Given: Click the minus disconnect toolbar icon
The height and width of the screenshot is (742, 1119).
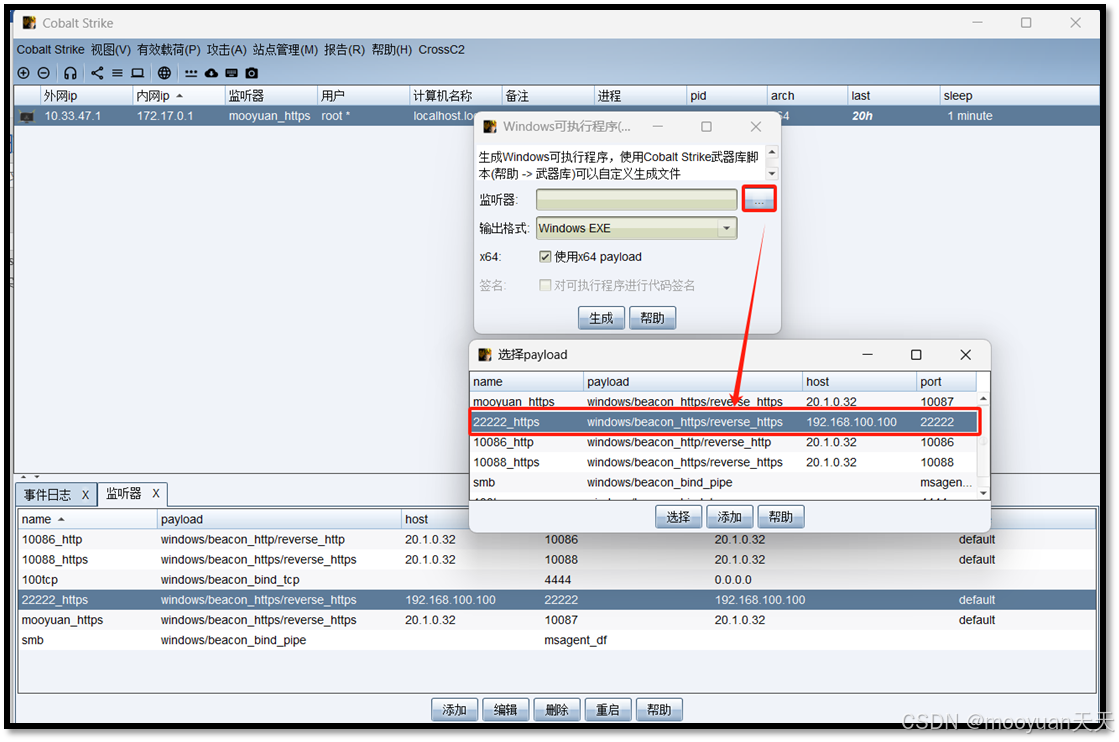Looking at the screenshot, I should click(44, 73).
